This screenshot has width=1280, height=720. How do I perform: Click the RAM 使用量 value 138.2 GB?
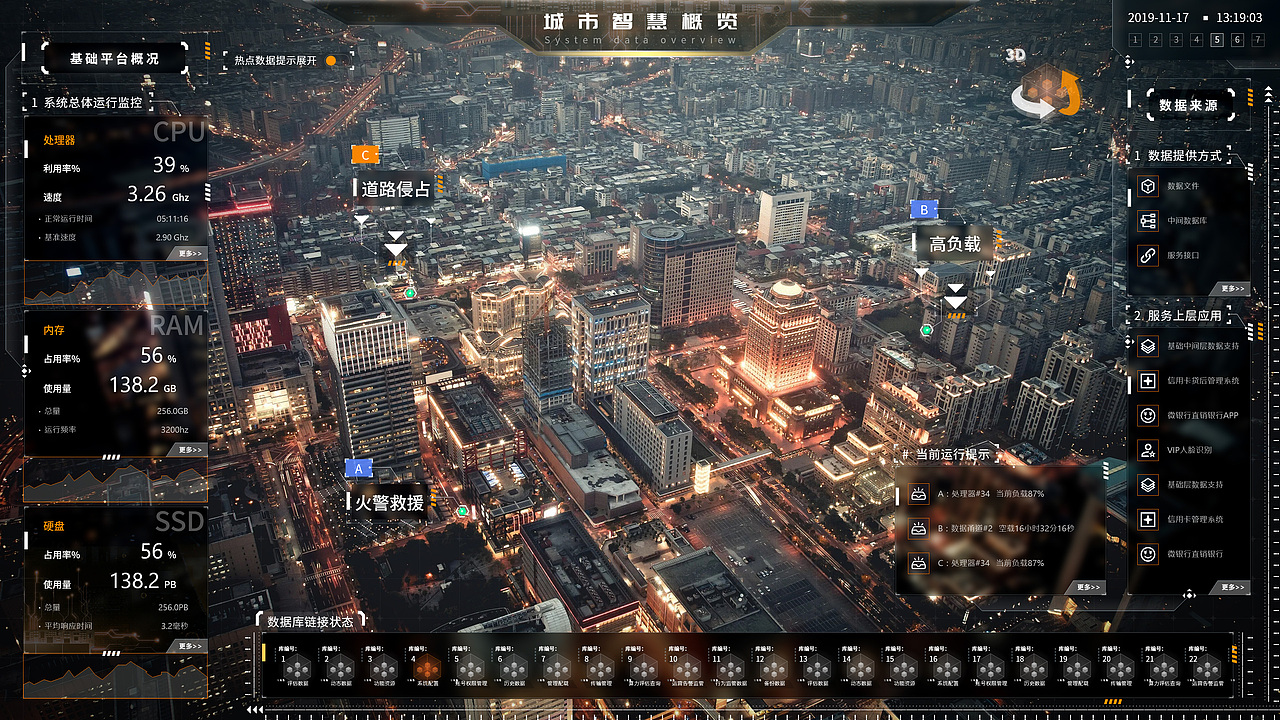click(142, 385)
